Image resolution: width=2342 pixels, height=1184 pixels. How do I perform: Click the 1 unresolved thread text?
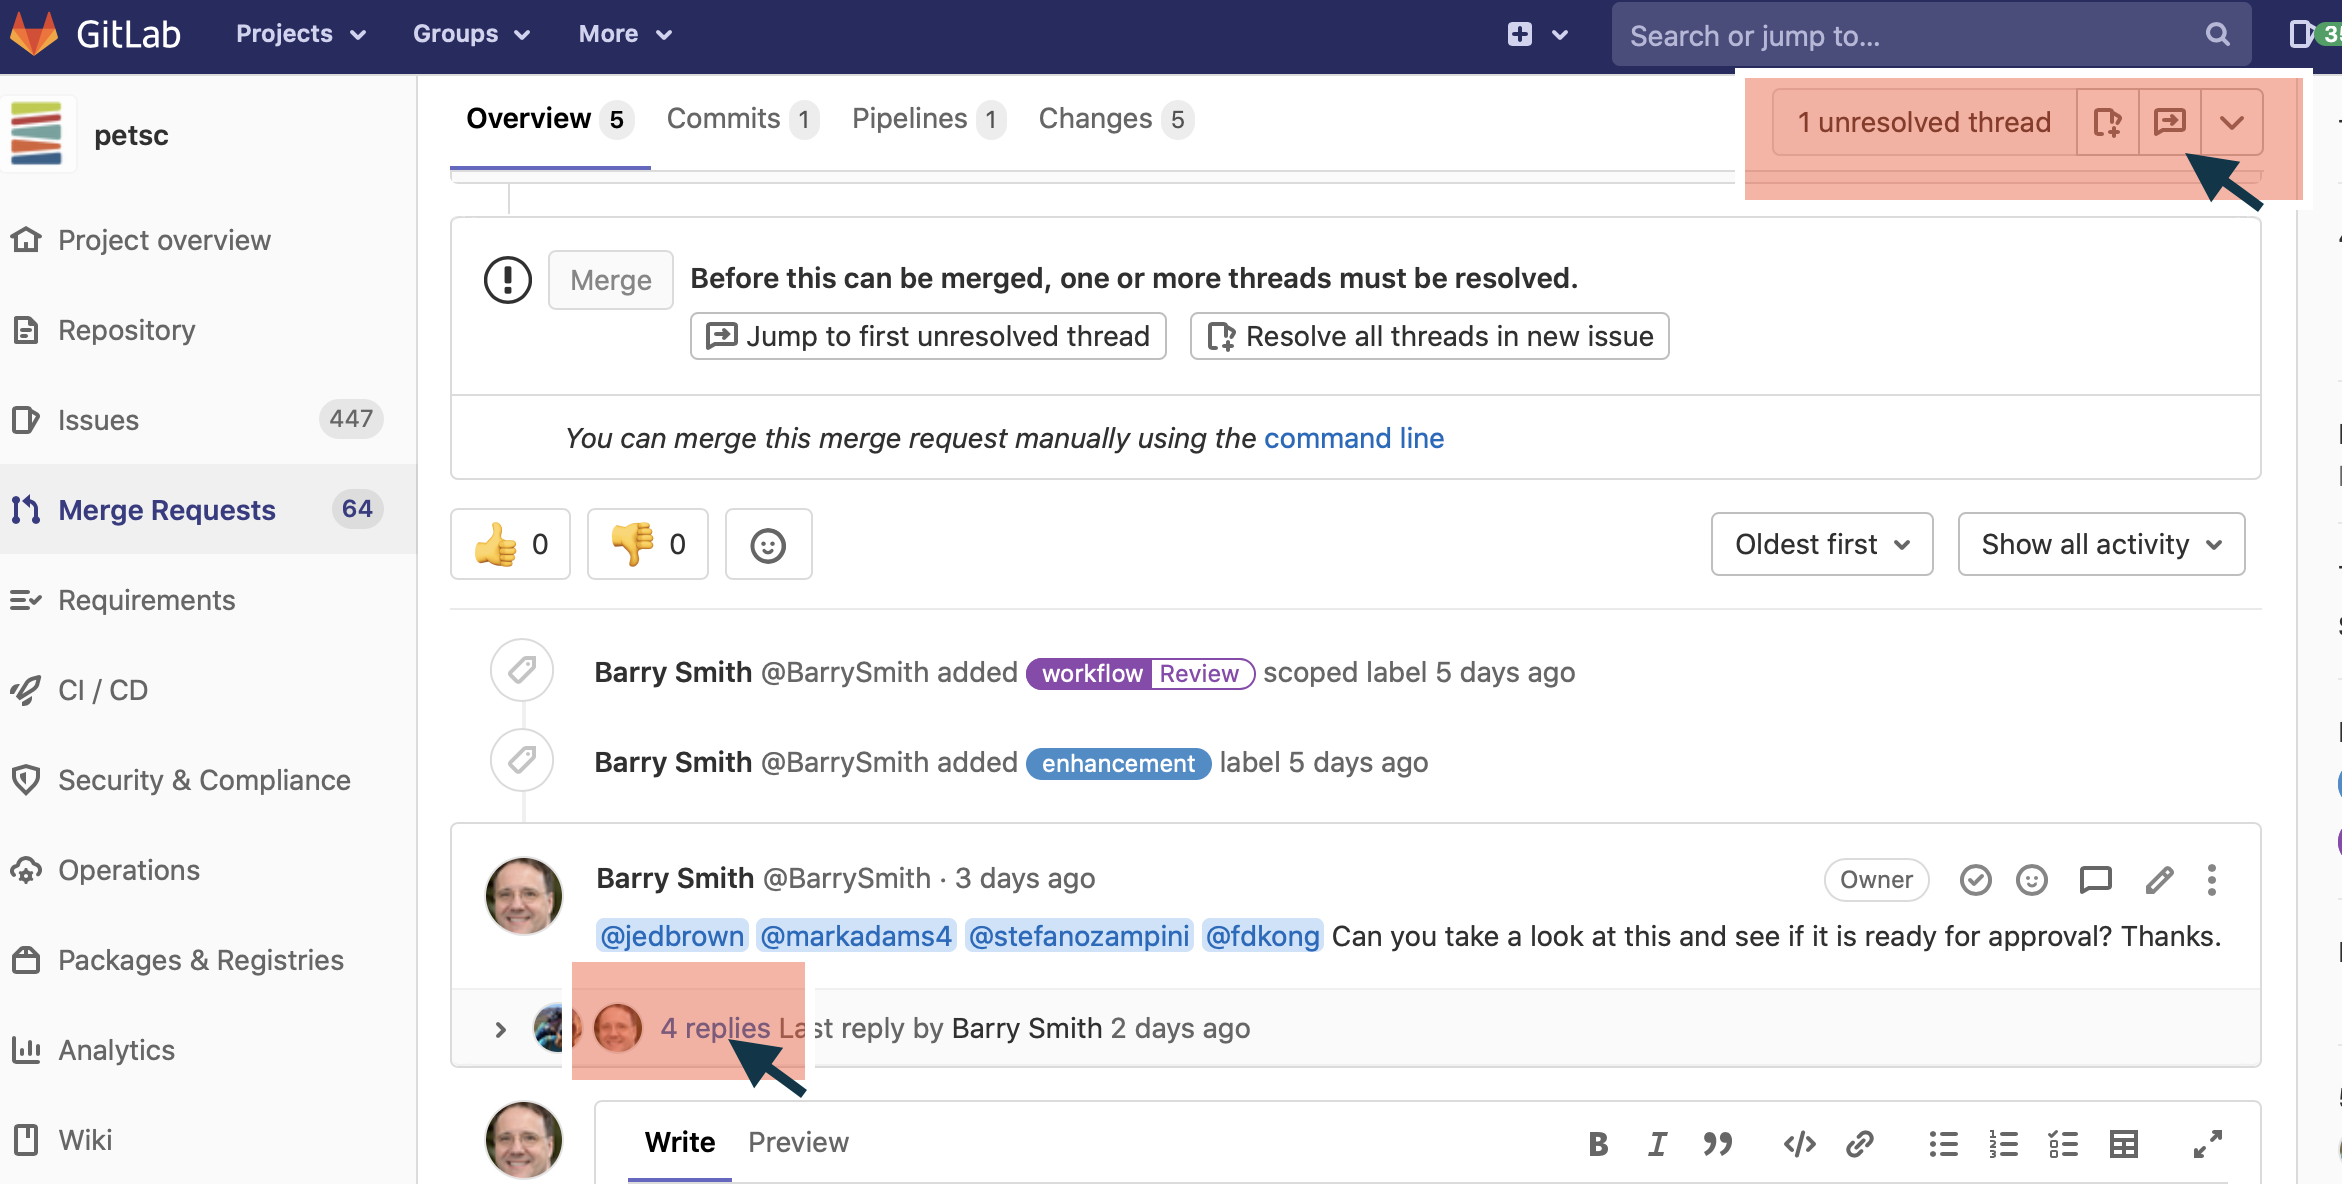pyautogui.click(x=1924, y=122)
